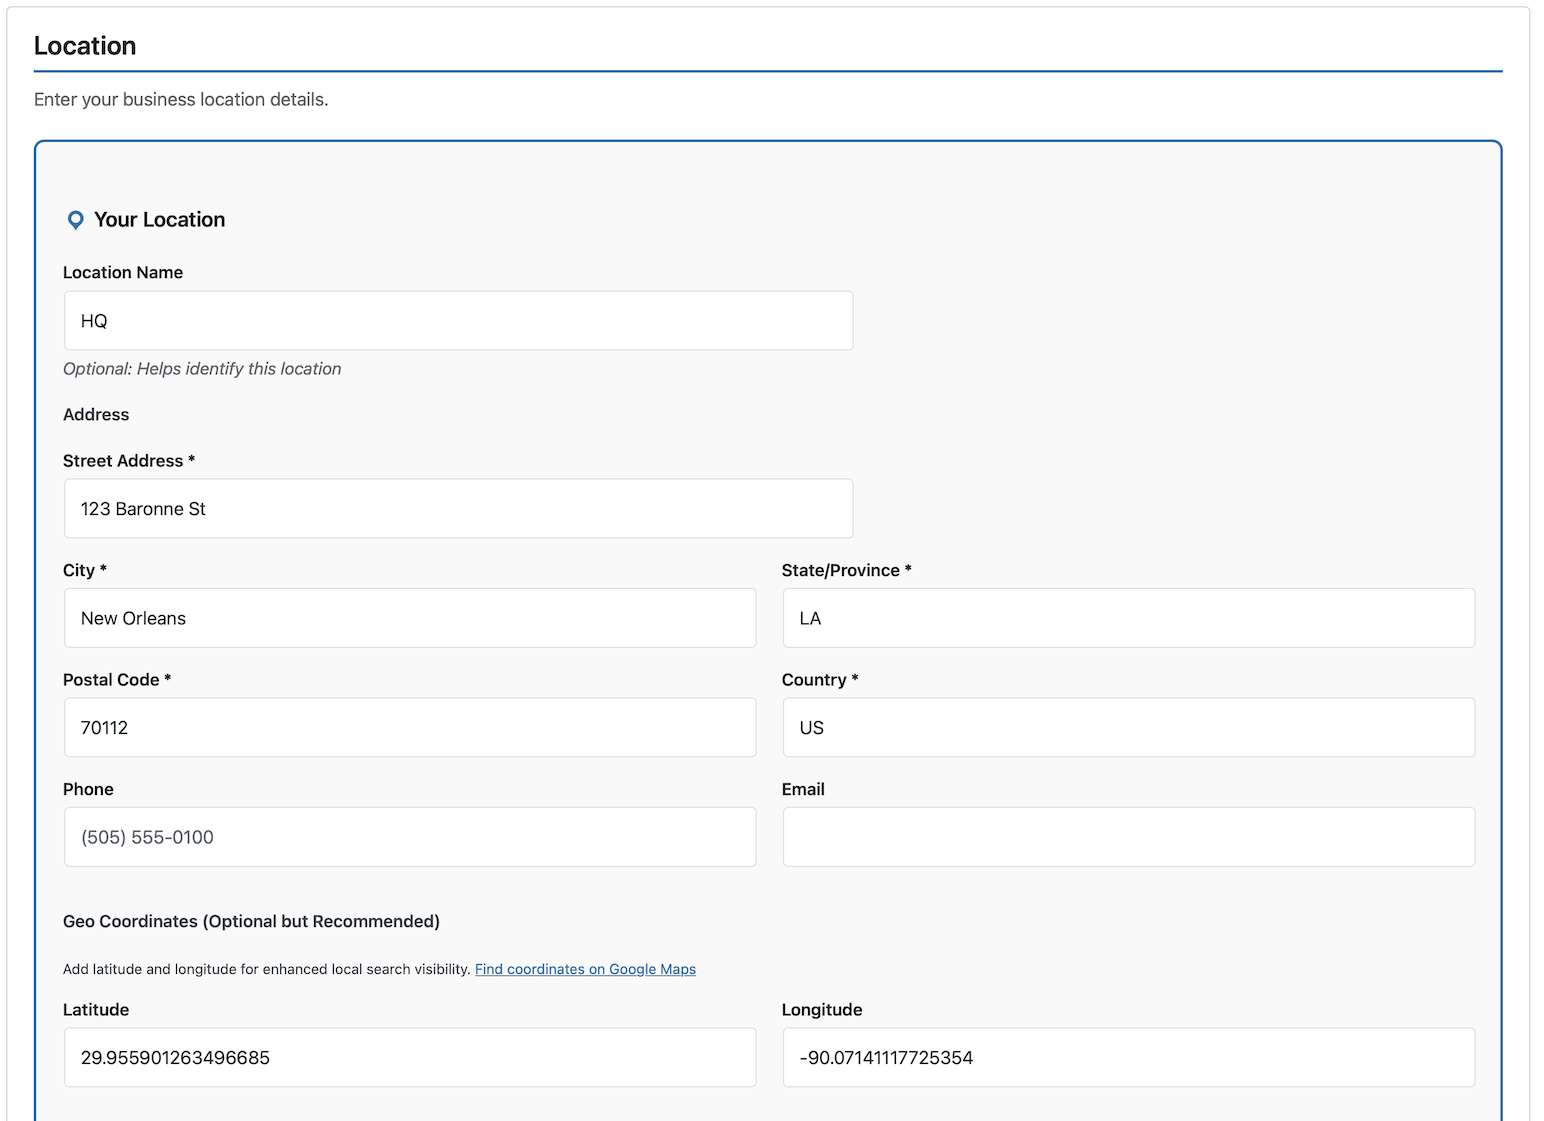Viewport: 1544px width, 1121px height.
Task: Select the City field with New Orleans
Action: [x=410, y=618]
